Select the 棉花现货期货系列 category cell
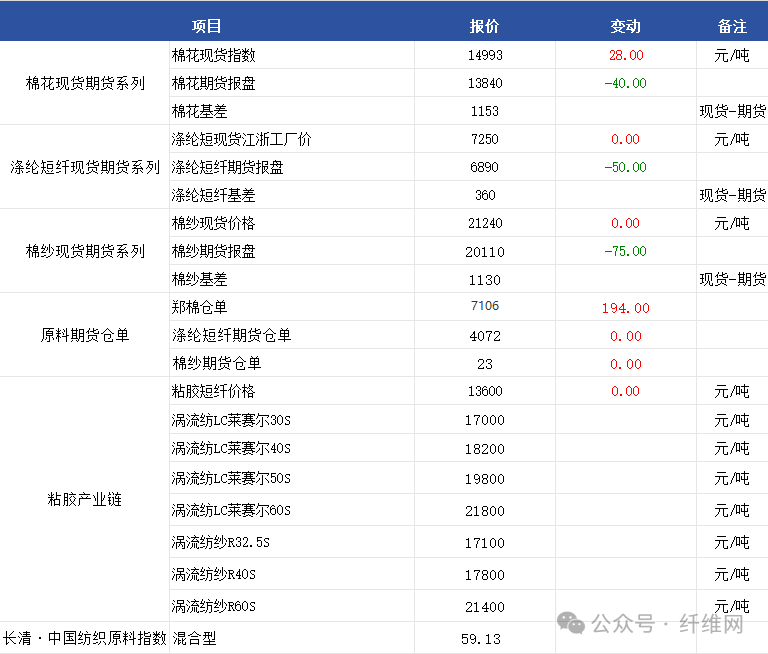 point(85,83)
